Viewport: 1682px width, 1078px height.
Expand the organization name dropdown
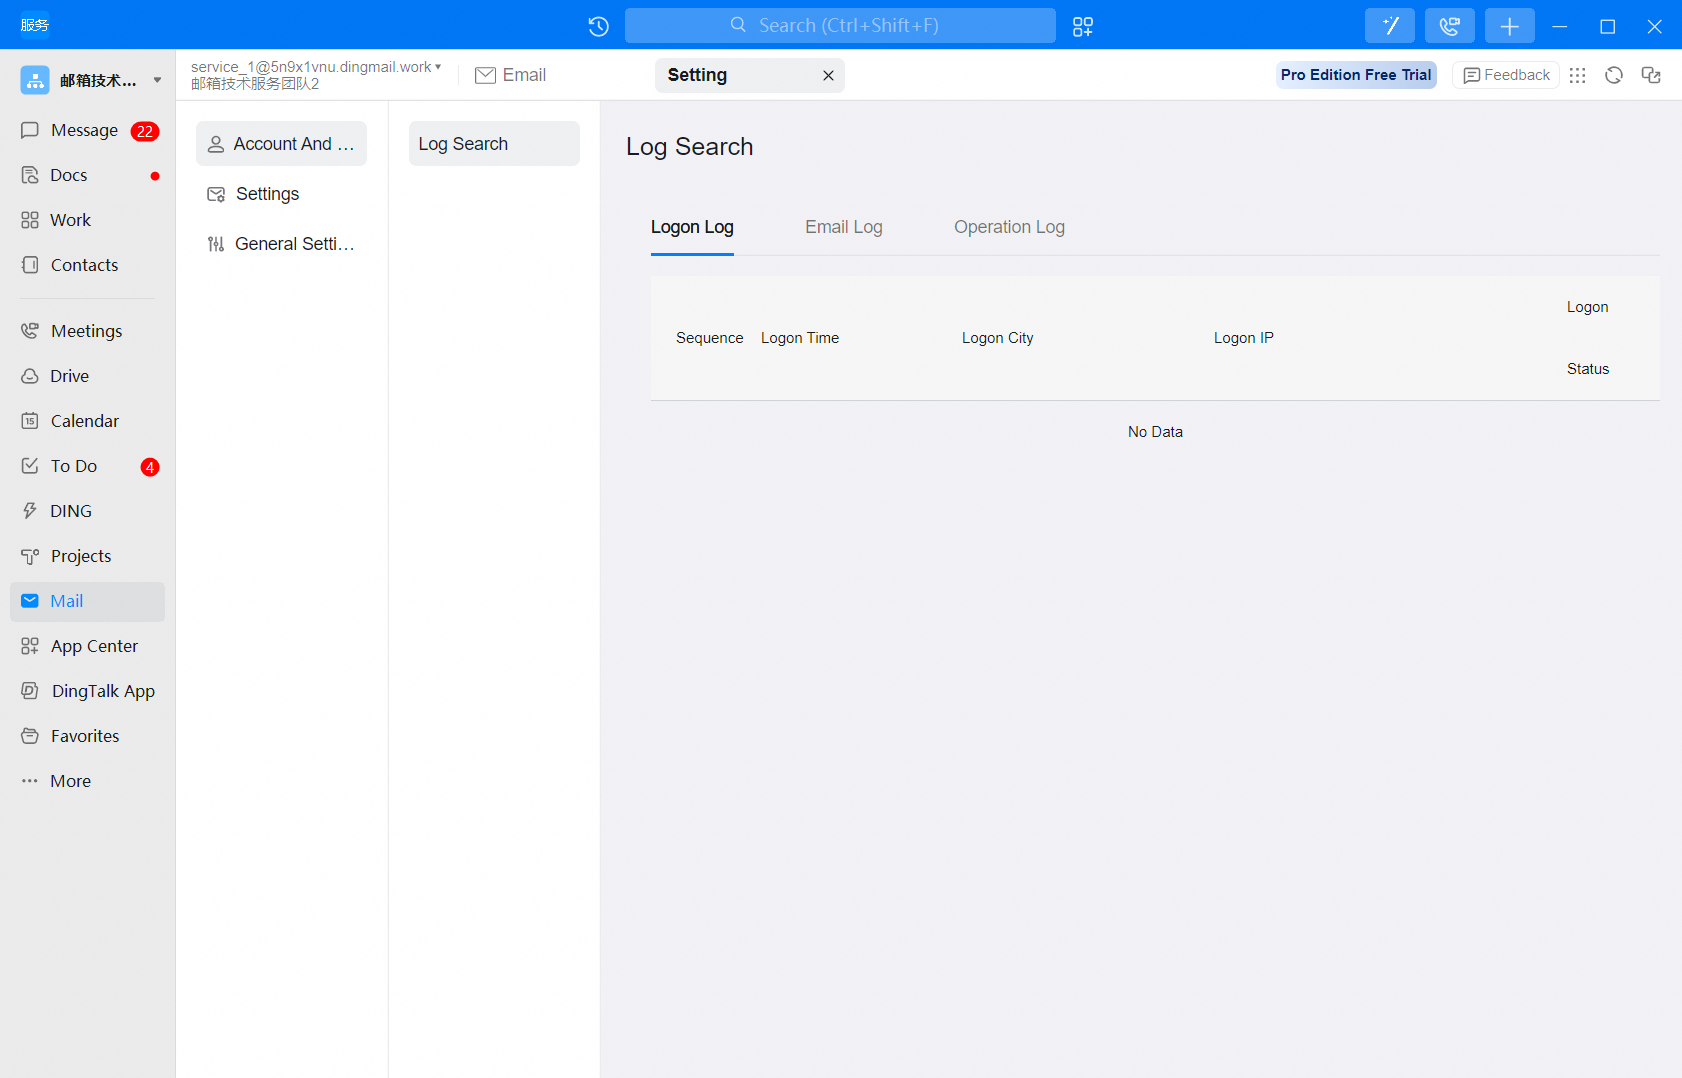click(x=157, y=80)
